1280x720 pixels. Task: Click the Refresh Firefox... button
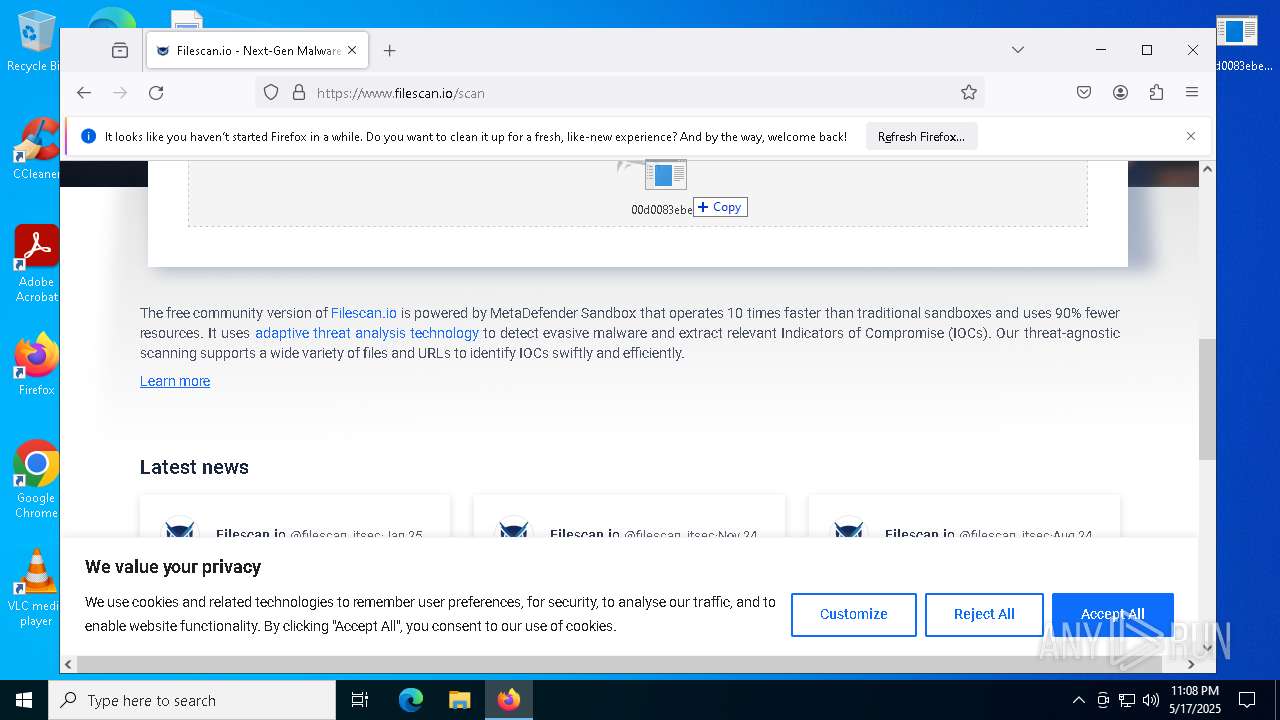[x=921, y=137]
